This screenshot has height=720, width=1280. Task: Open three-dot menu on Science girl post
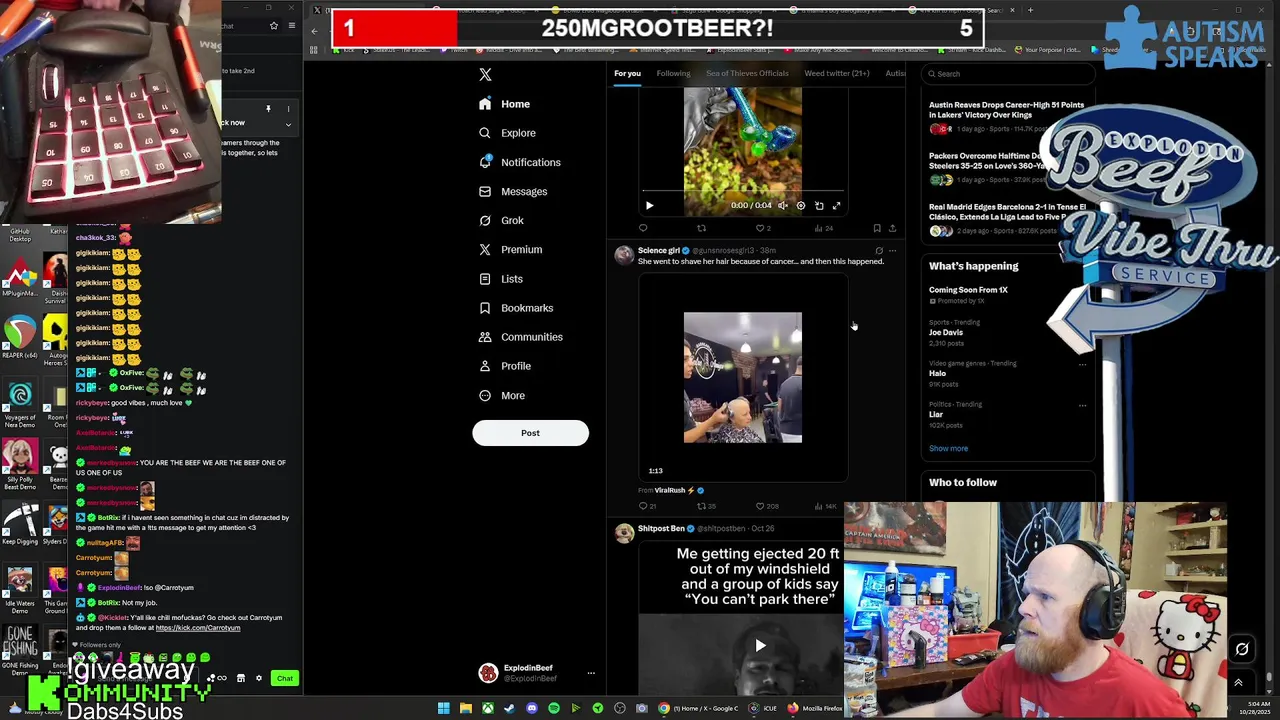click(x=892, y=251)
